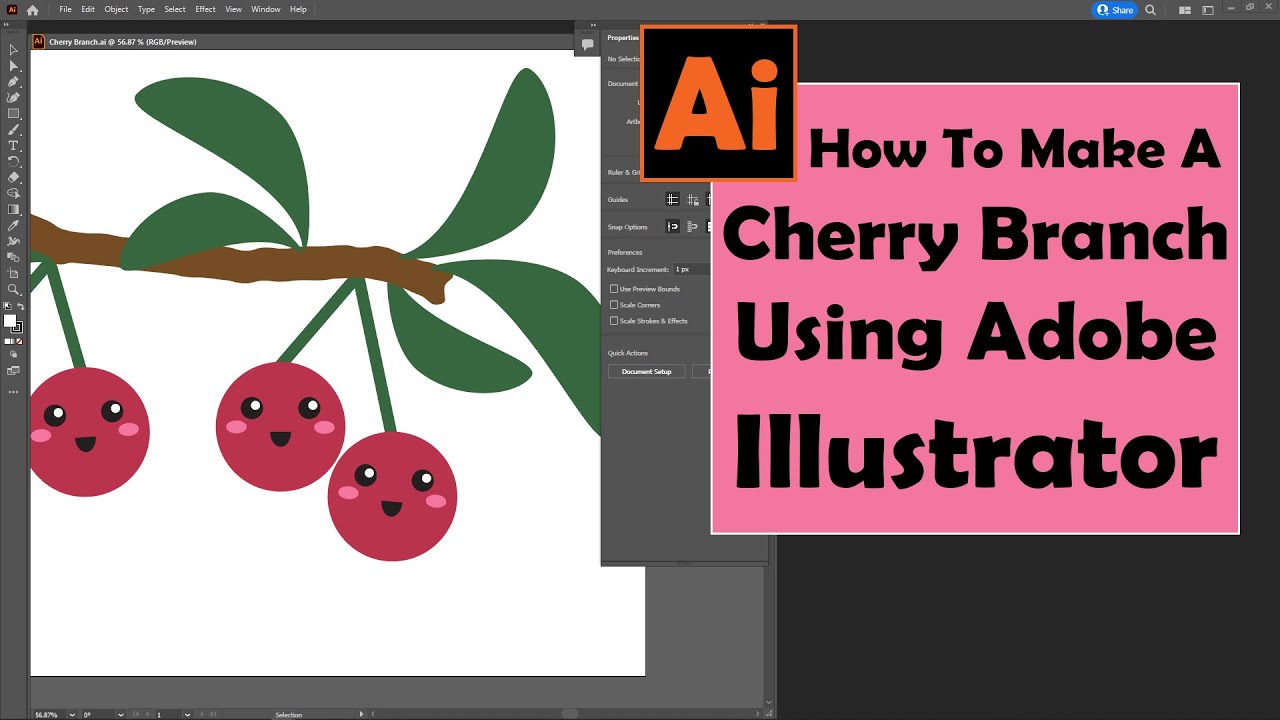Viewport: 1280px width, 720px height.
Task: Select the Type tool
Action: pyautogui.click(x=13, y=145)
